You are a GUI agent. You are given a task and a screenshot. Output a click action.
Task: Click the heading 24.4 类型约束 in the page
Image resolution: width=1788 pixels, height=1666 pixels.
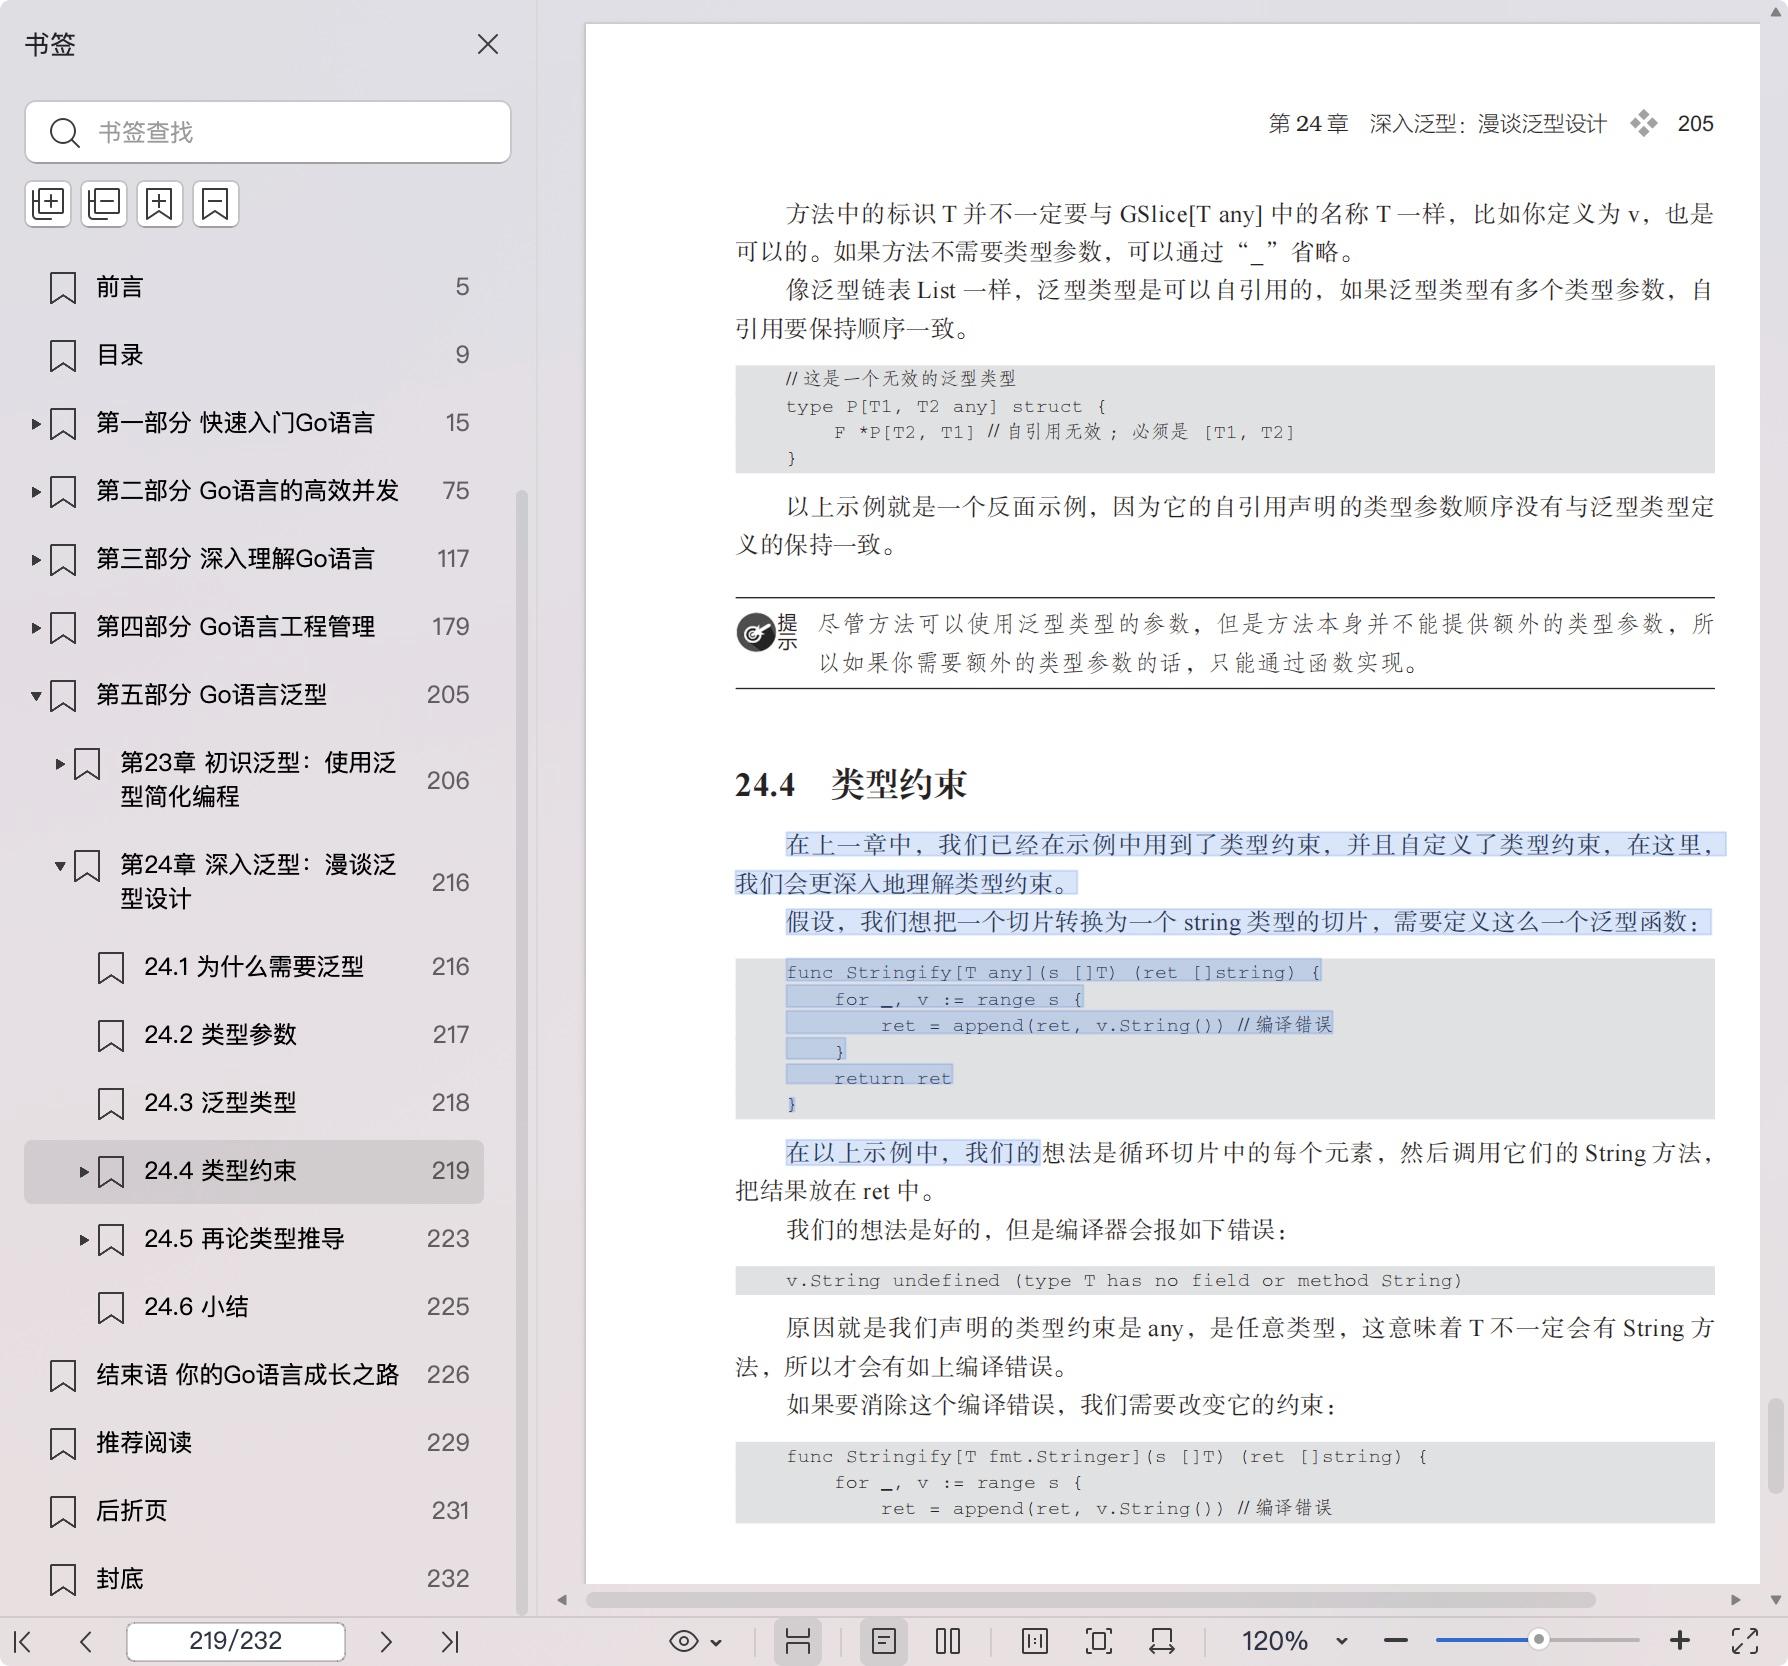[x=851, y=785]
